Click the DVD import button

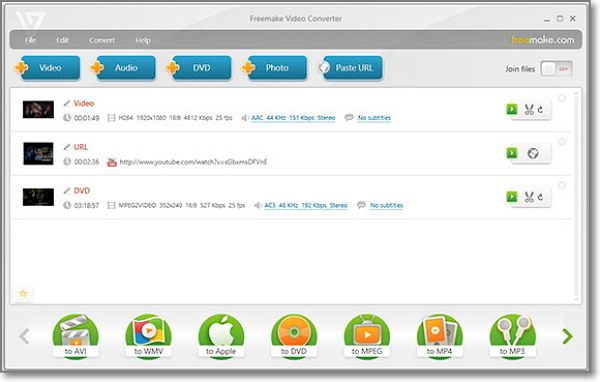(199, 68)
